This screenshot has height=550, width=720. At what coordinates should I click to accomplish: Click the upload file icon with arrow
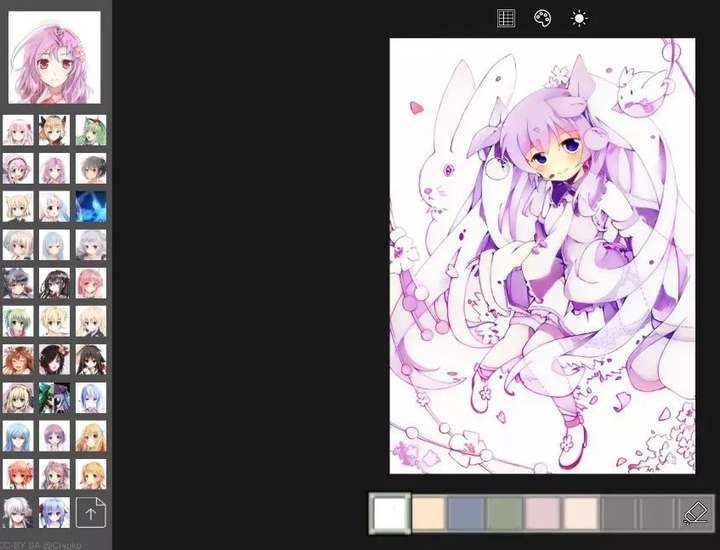90,513
